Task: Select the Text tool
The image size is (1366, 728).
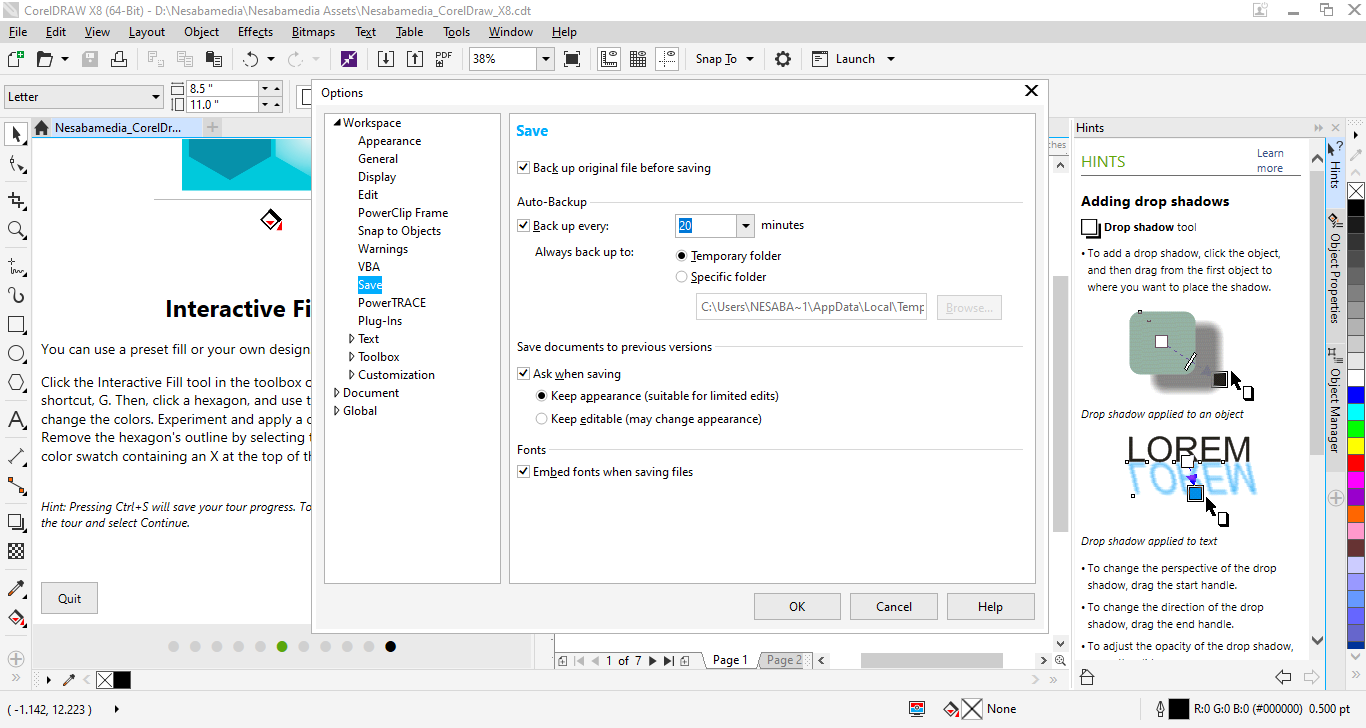Action: coord(16,419)
